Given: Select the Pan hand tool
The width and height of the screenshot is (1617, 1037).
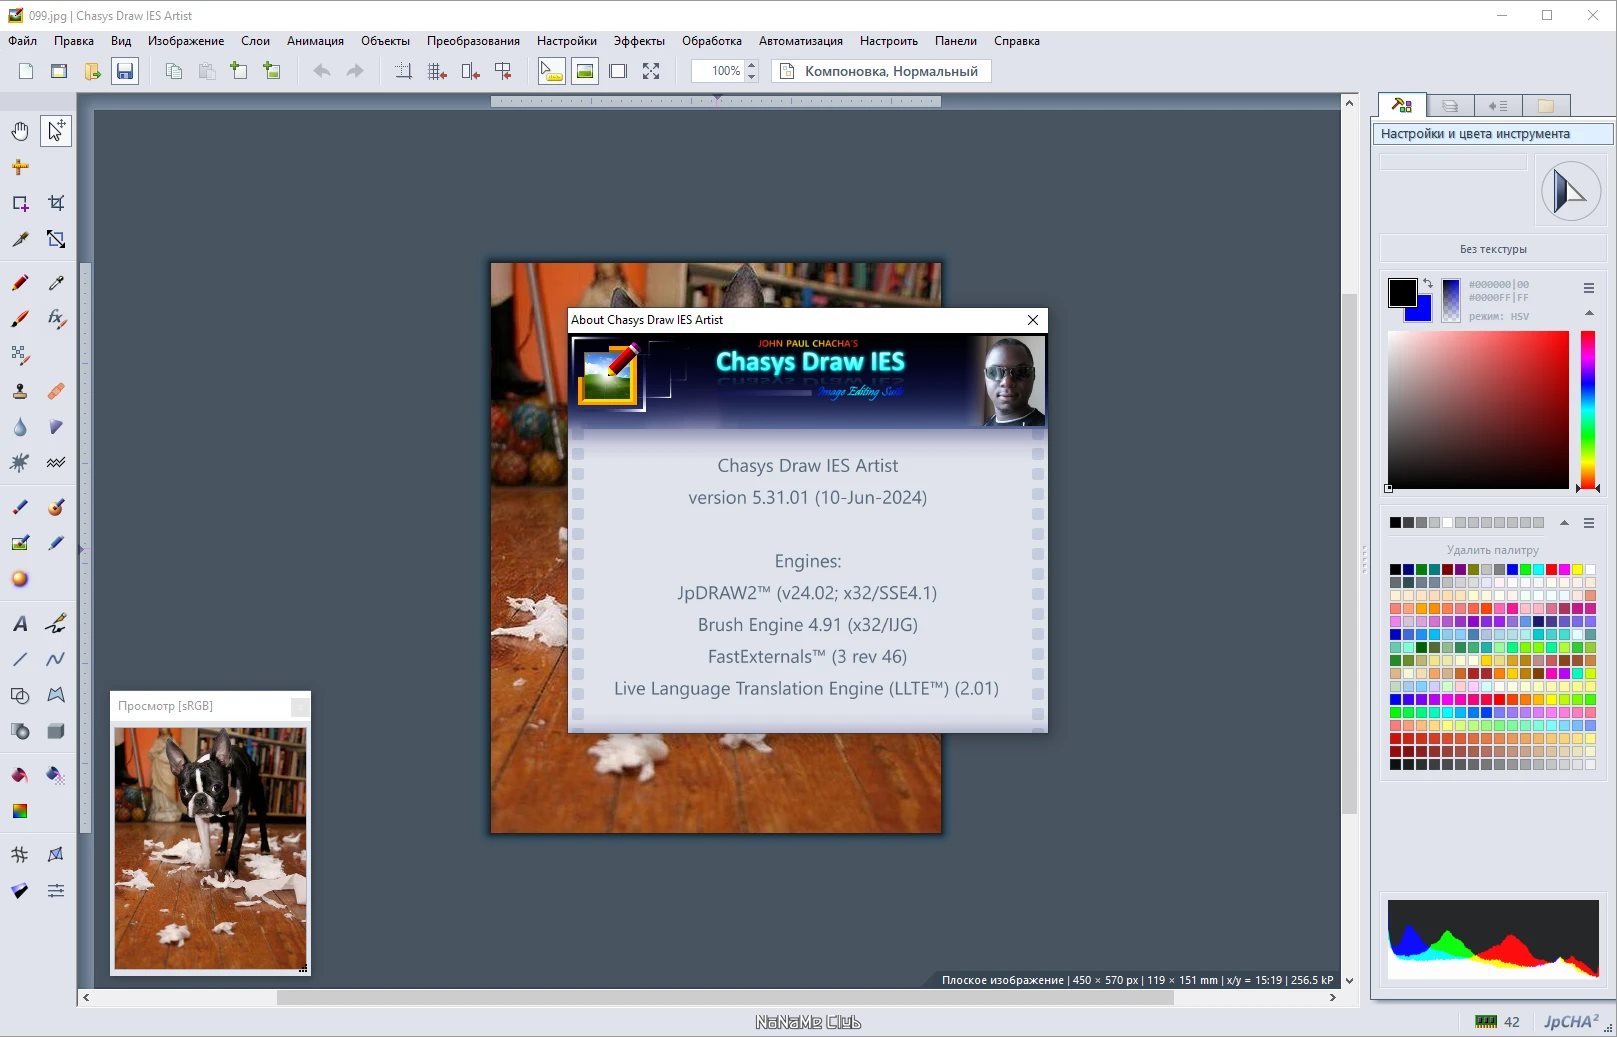Looking at the screenshot, I should (20, 131).
